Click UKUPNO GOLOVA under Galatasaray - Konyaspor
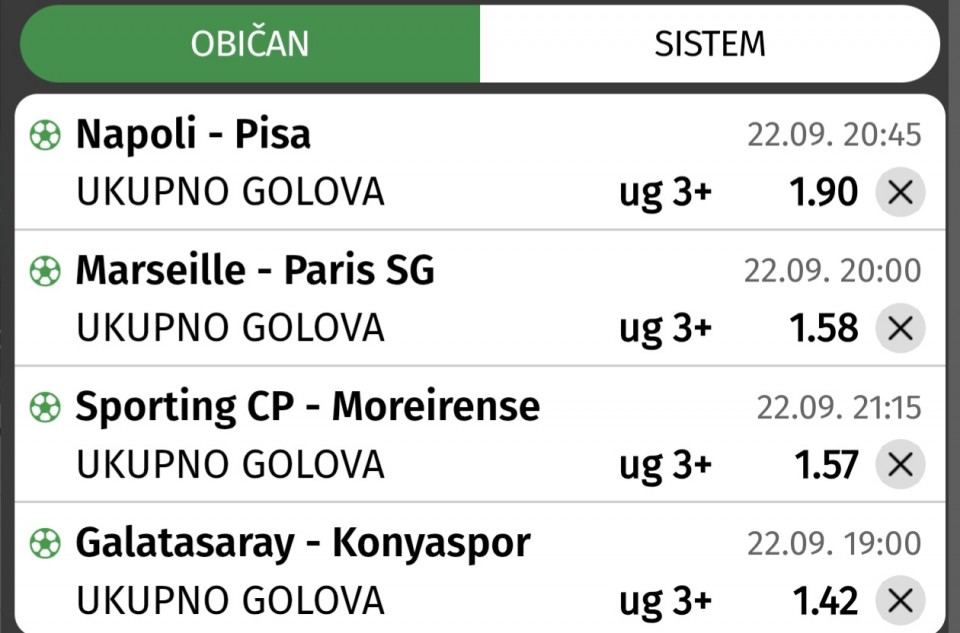960x633 pixels. coord(230,600)
